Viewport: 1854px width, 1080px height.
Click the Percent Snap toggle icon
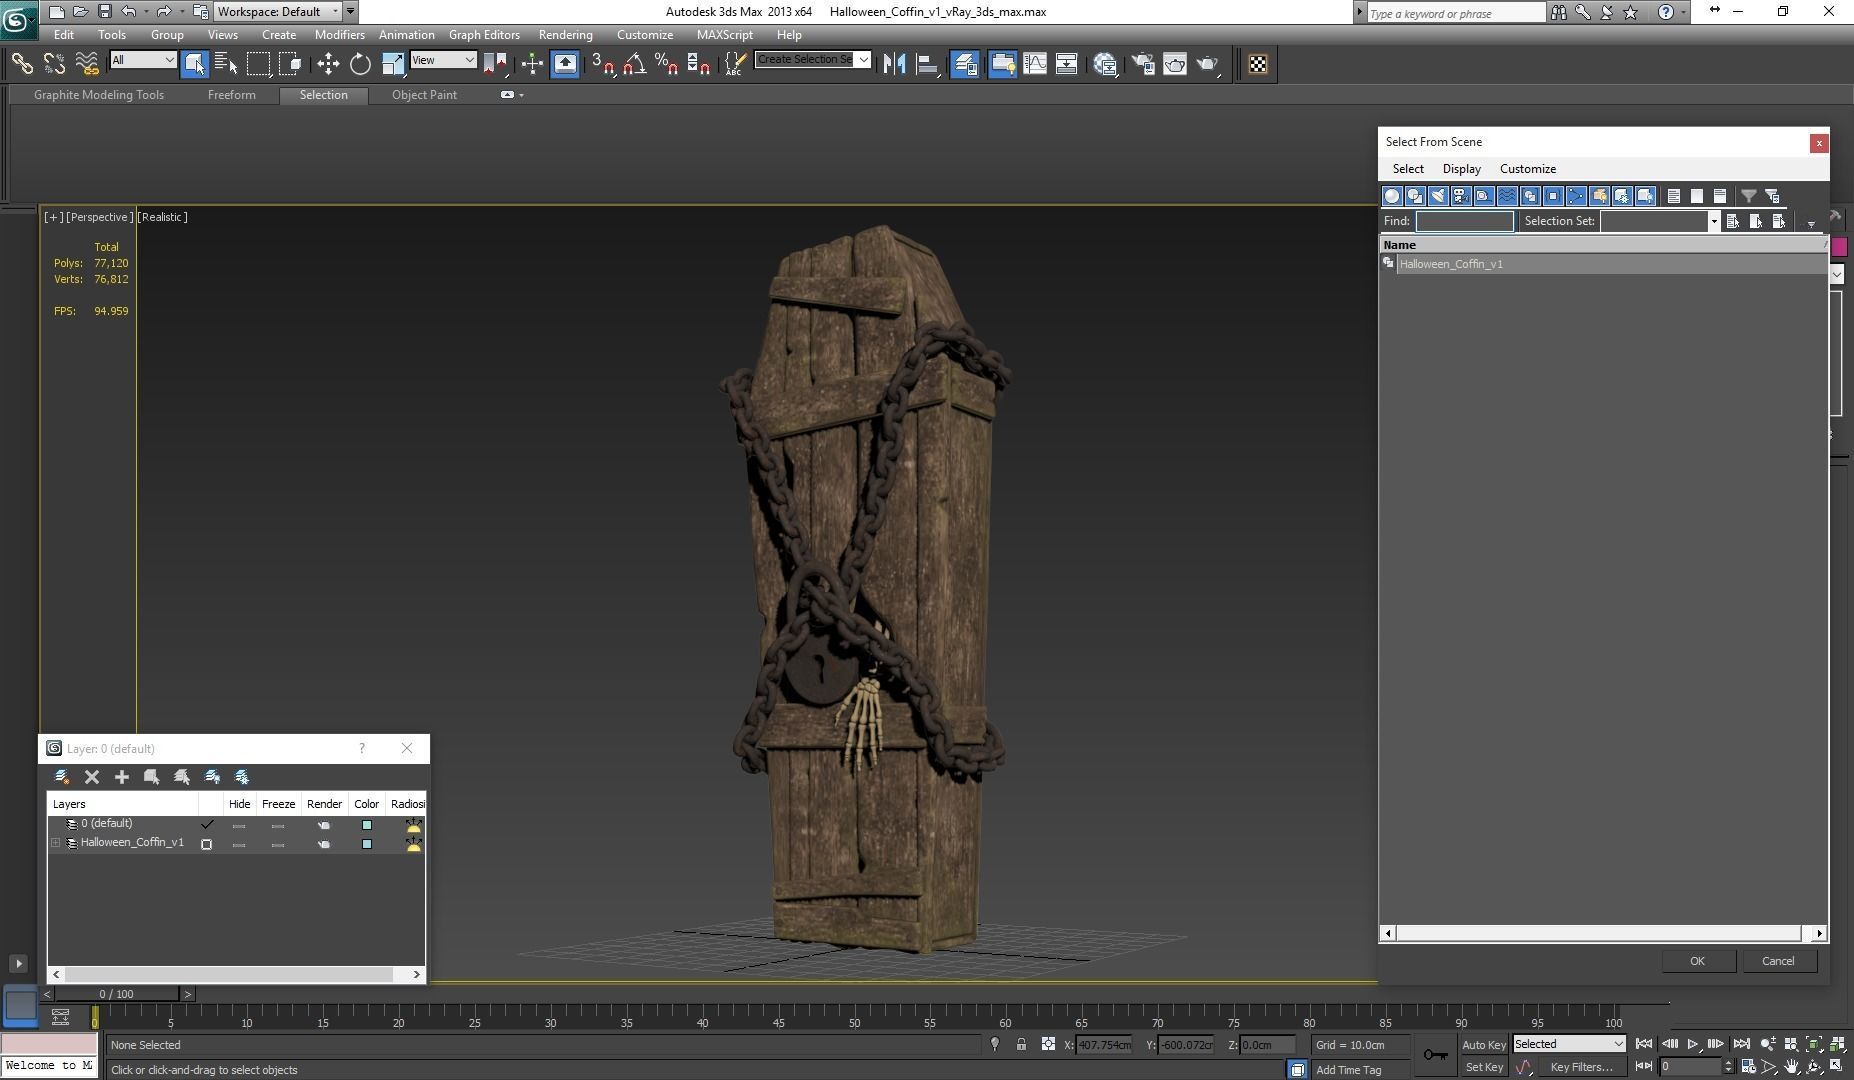(667, 64)
